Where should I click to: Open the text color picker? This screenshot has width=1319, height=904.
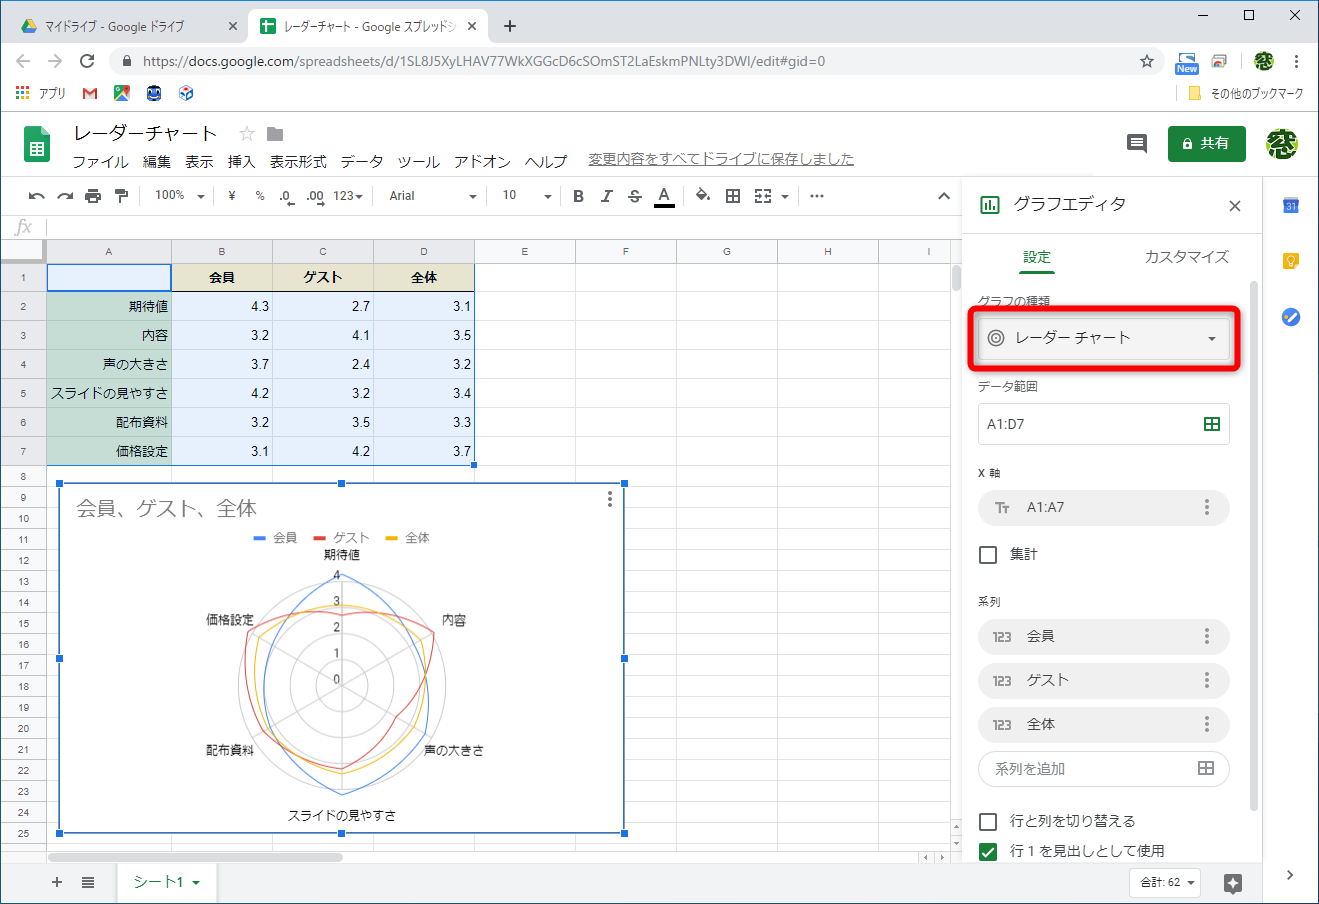coord(662,195)
